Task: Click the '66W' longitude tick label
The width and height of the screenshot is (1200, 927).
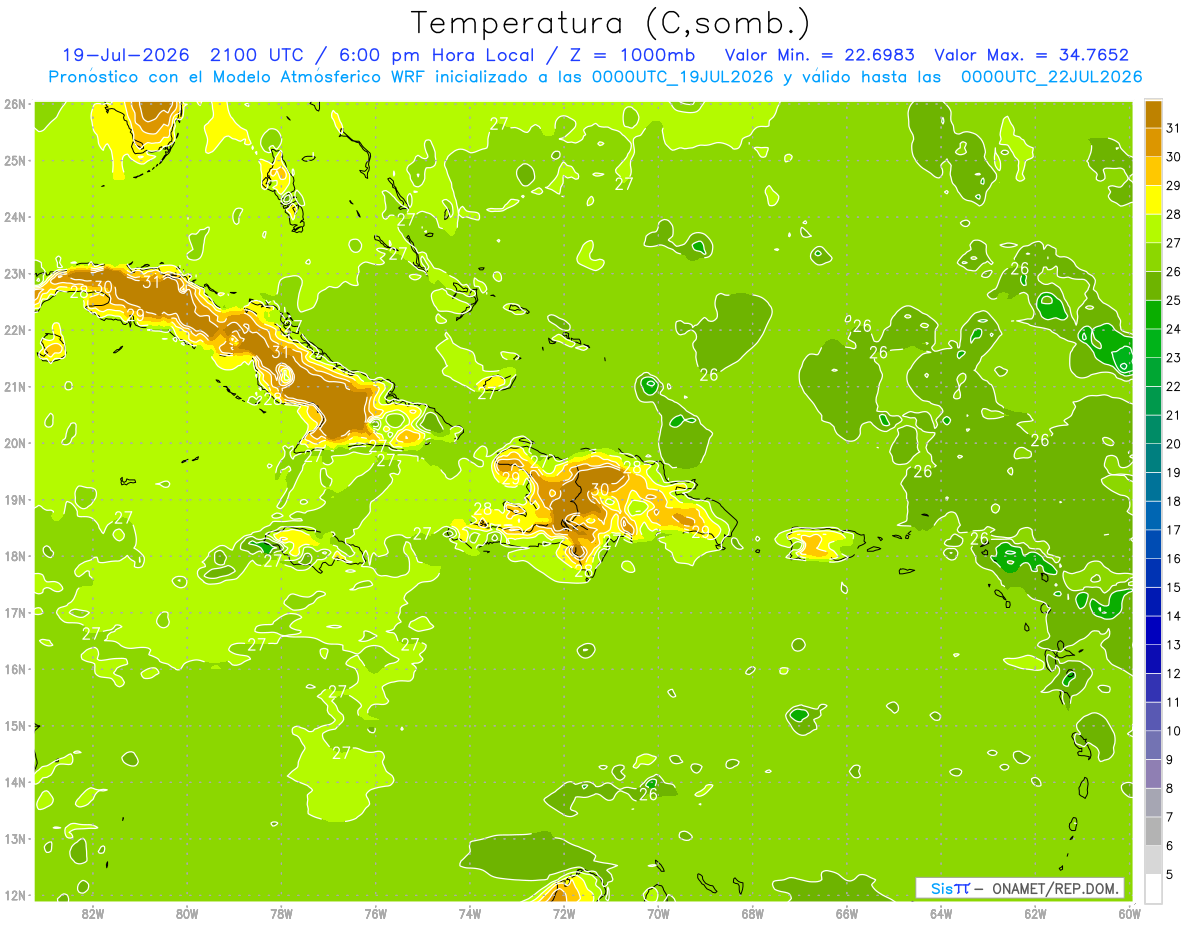Action: (847, 913)
